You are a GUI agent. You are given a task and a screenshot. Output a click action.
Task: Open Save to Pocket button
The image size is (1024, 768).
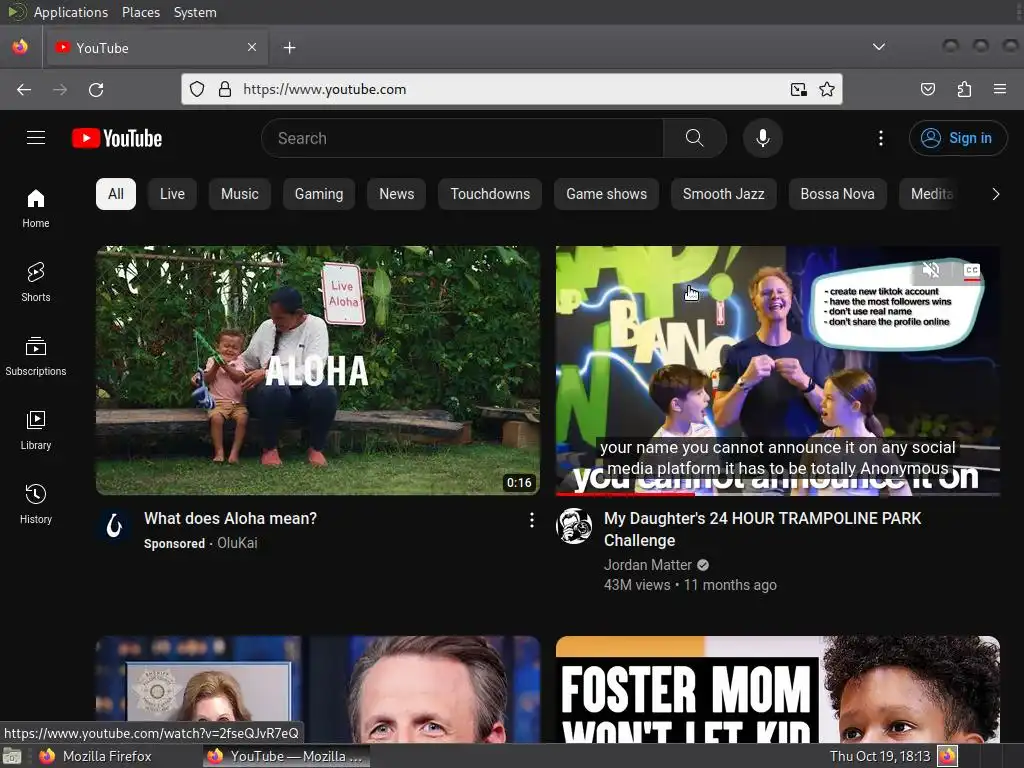(x=927, y=89)
